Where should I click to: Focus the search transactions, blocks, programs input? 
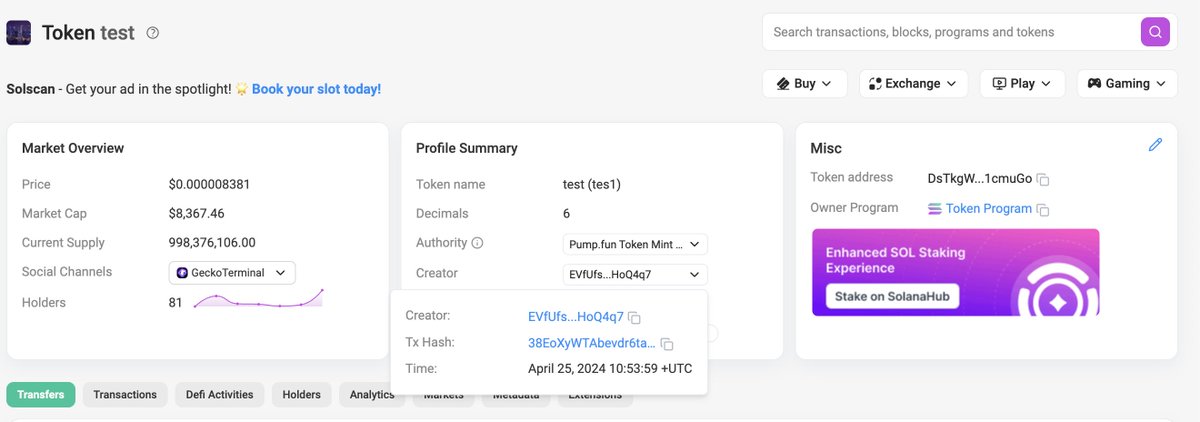click(x=955, y=32)
